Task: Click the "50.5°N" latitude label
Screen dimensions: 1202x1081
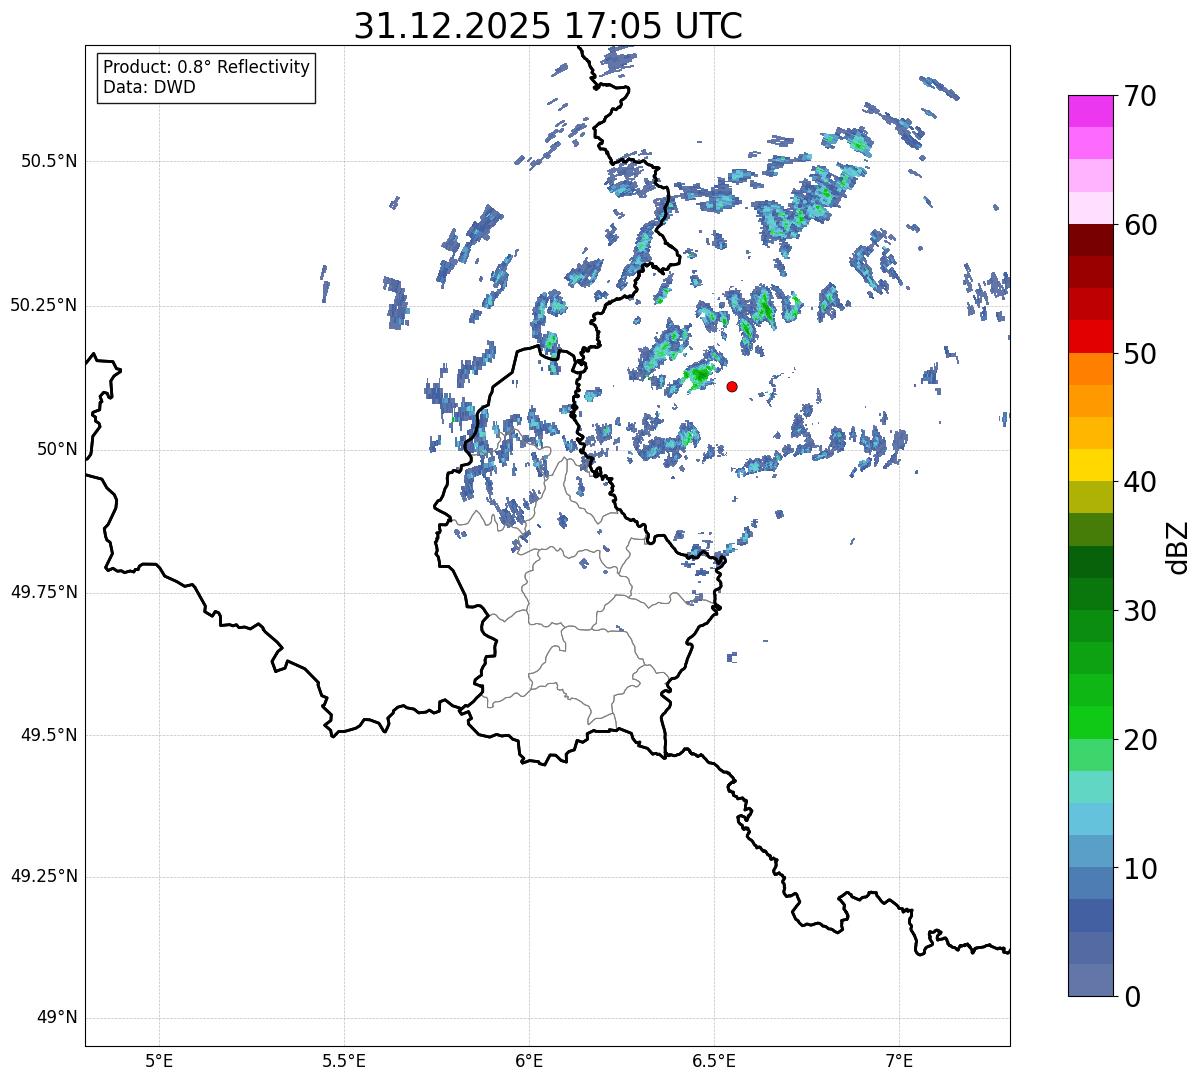Action: pyautogui.click(x=49, y=161)
